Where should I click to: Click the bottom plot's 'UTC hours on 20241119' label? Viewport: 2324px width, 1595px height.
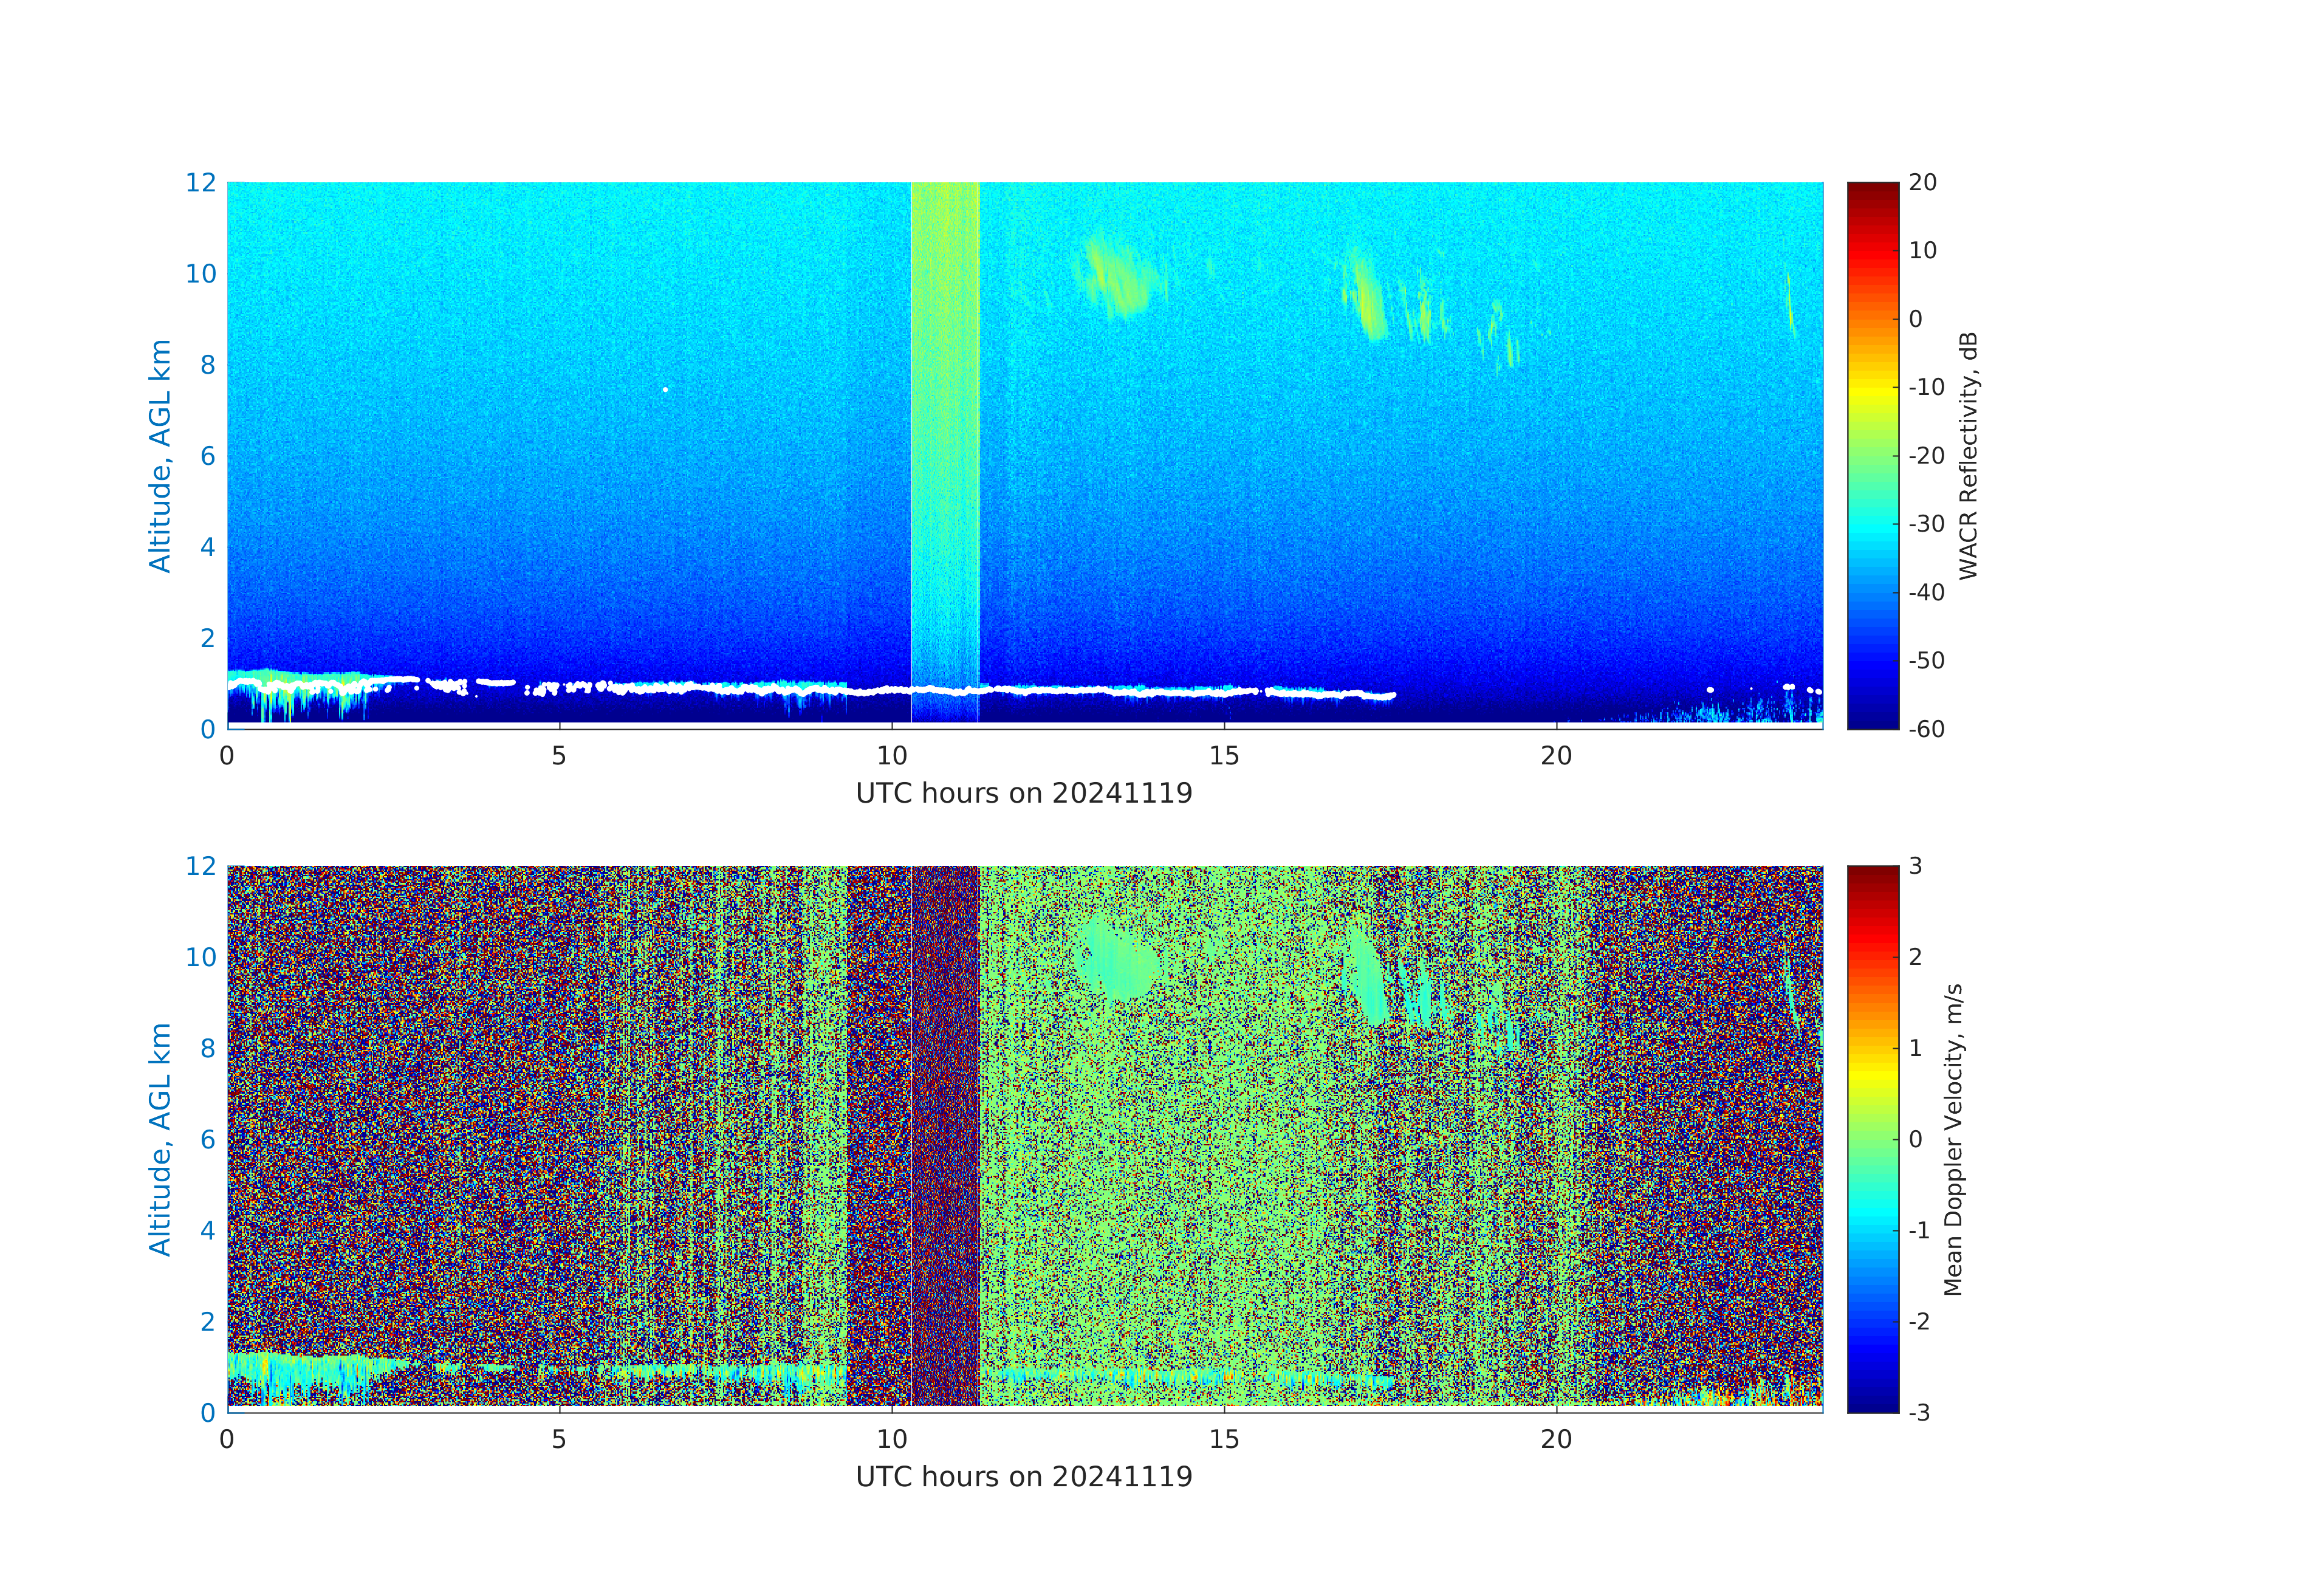click(1023, 1476)
